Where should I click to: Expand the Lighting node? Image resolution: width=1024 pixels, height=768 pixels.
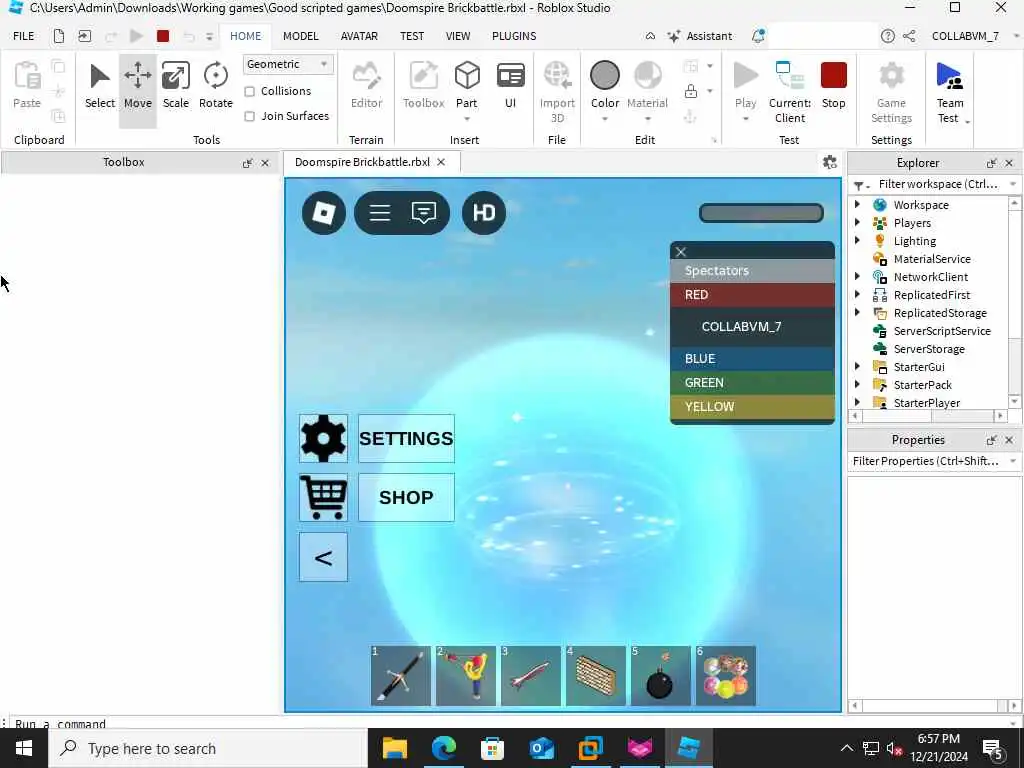pyautogui.click(x=857, y=240)
